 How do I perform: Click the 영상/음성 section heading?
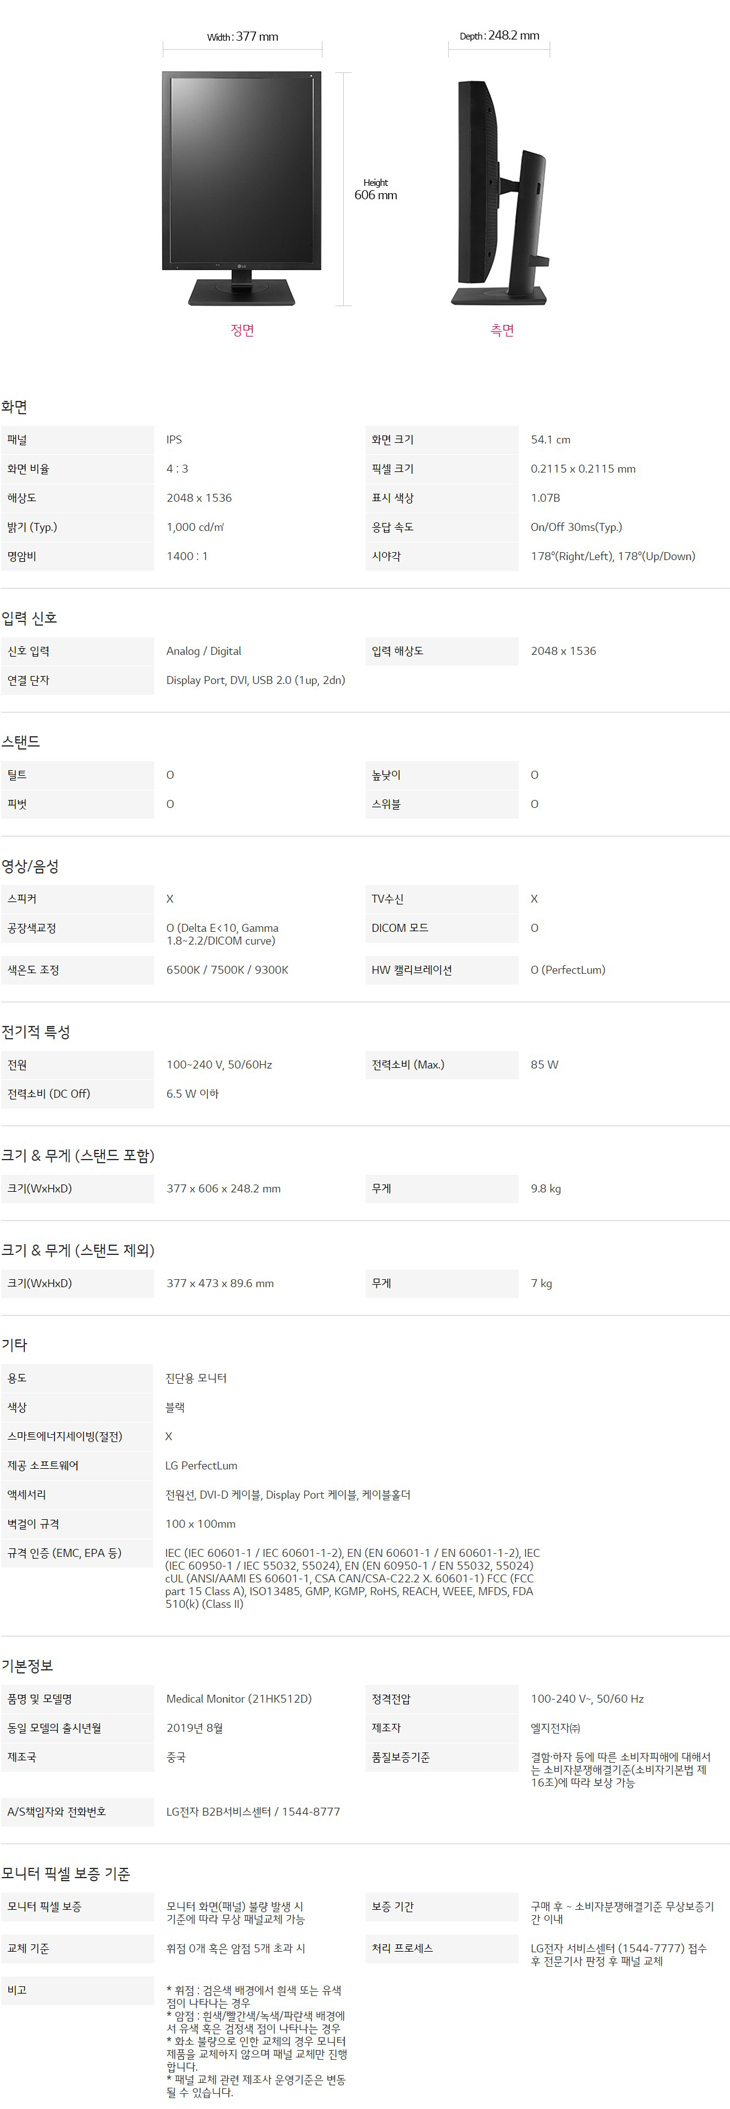click(30, 866)
